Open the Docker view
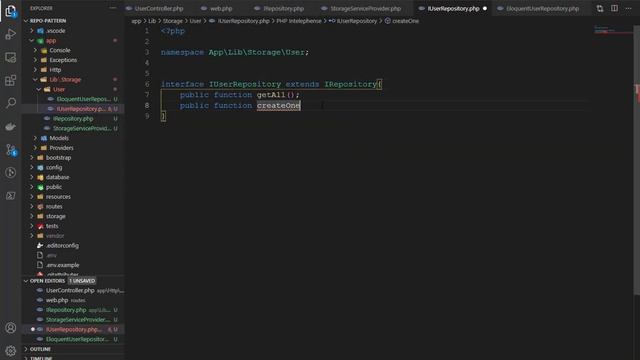640x360 pixels. 11,126
